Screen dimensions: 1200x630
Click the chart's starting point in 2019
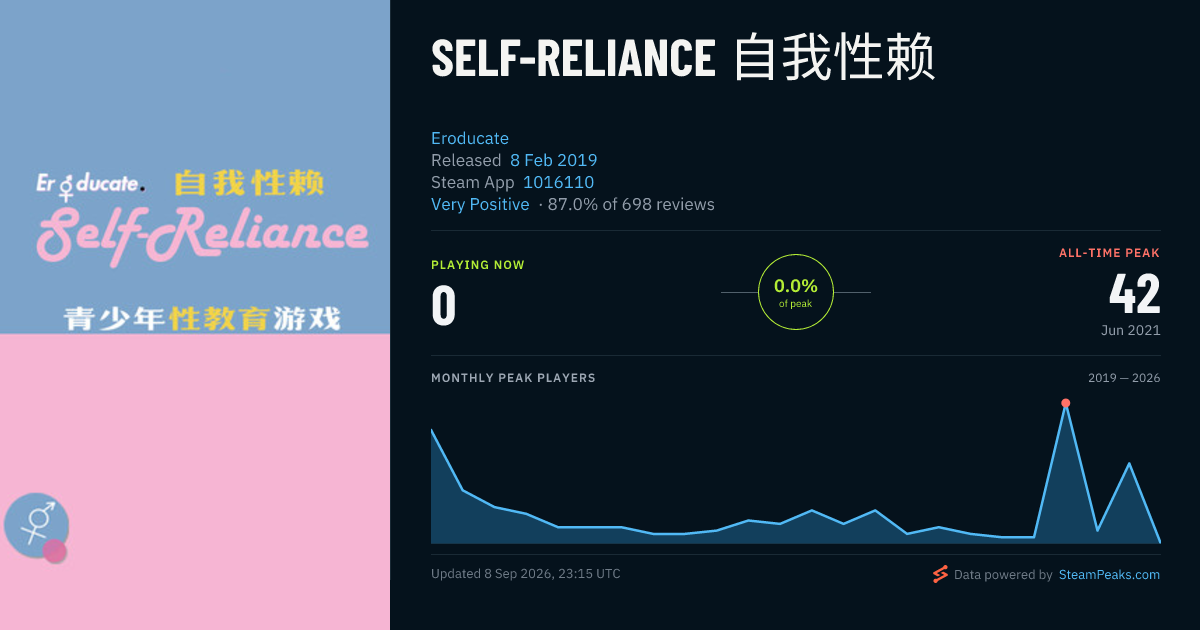(432, 430)
